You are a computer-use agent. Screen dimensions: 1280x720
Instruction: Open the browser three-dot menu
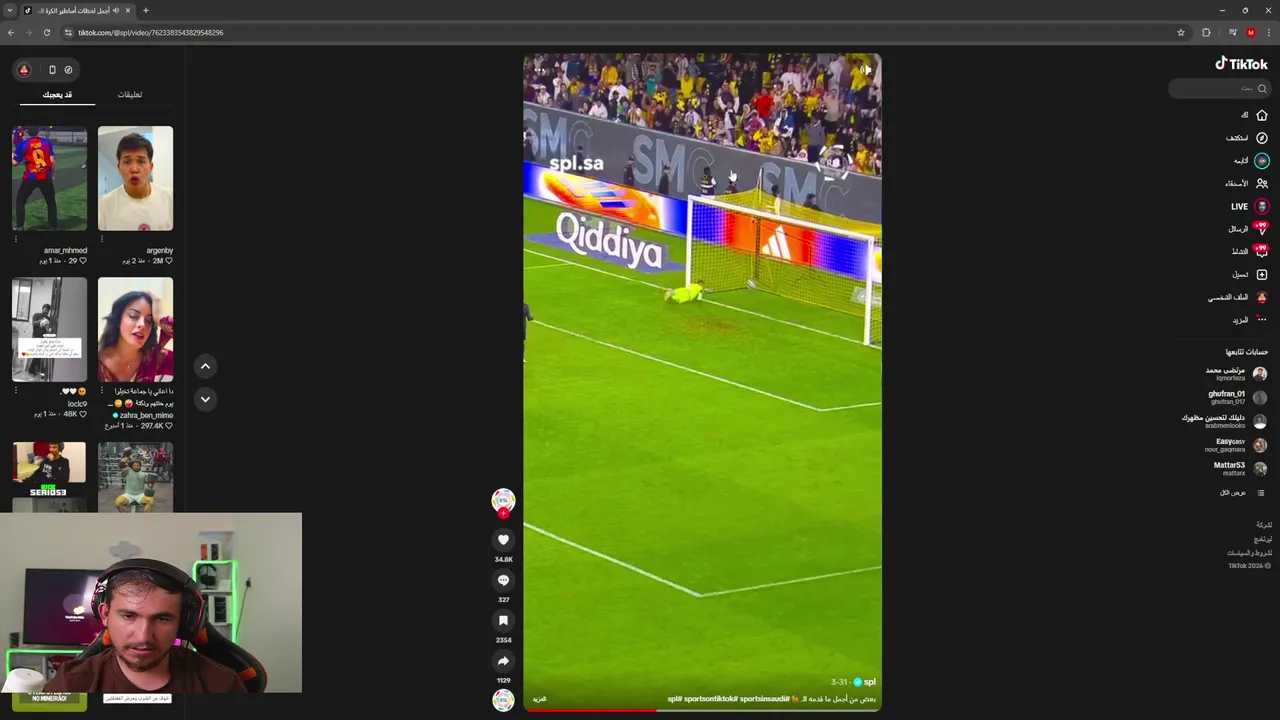(1268, 32)
